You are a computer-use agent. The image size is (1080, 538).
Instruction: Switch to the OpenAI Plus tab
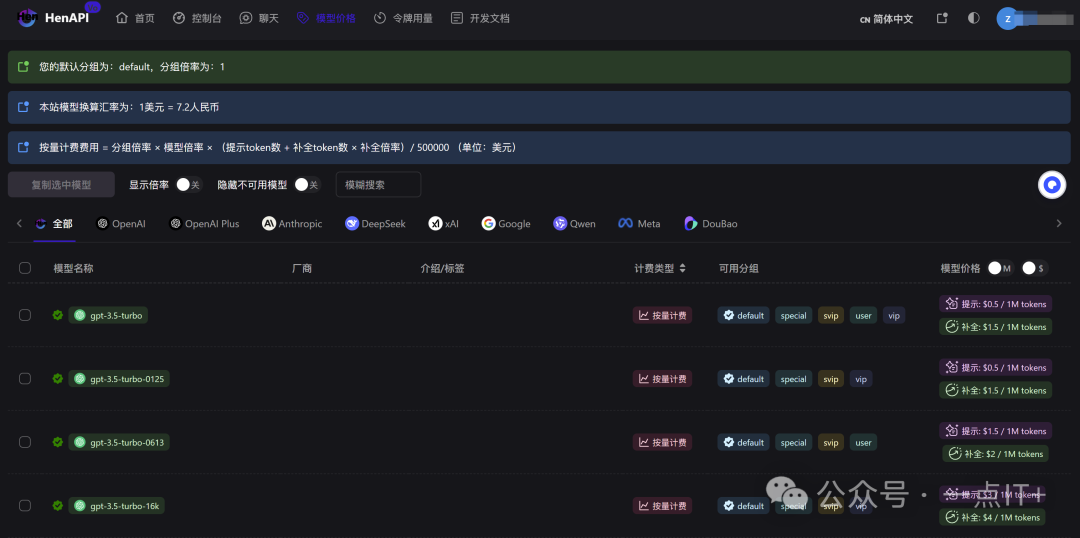(x=205, y=223)
